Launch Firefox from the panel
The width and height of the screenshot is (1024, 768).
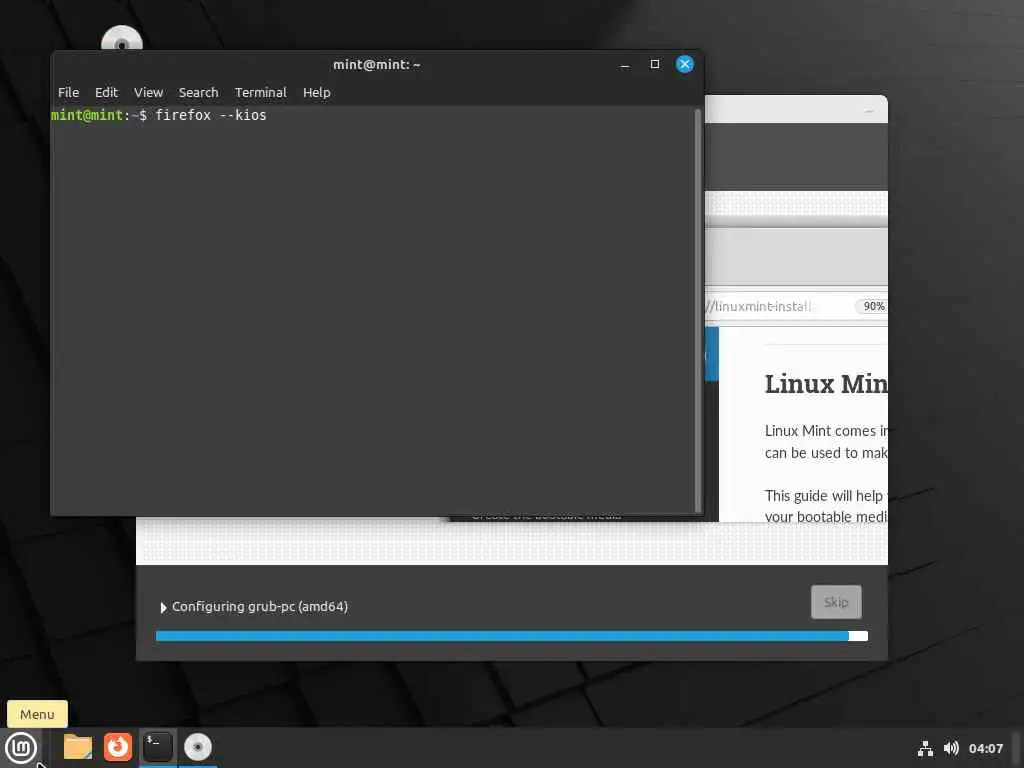(118, 747)
